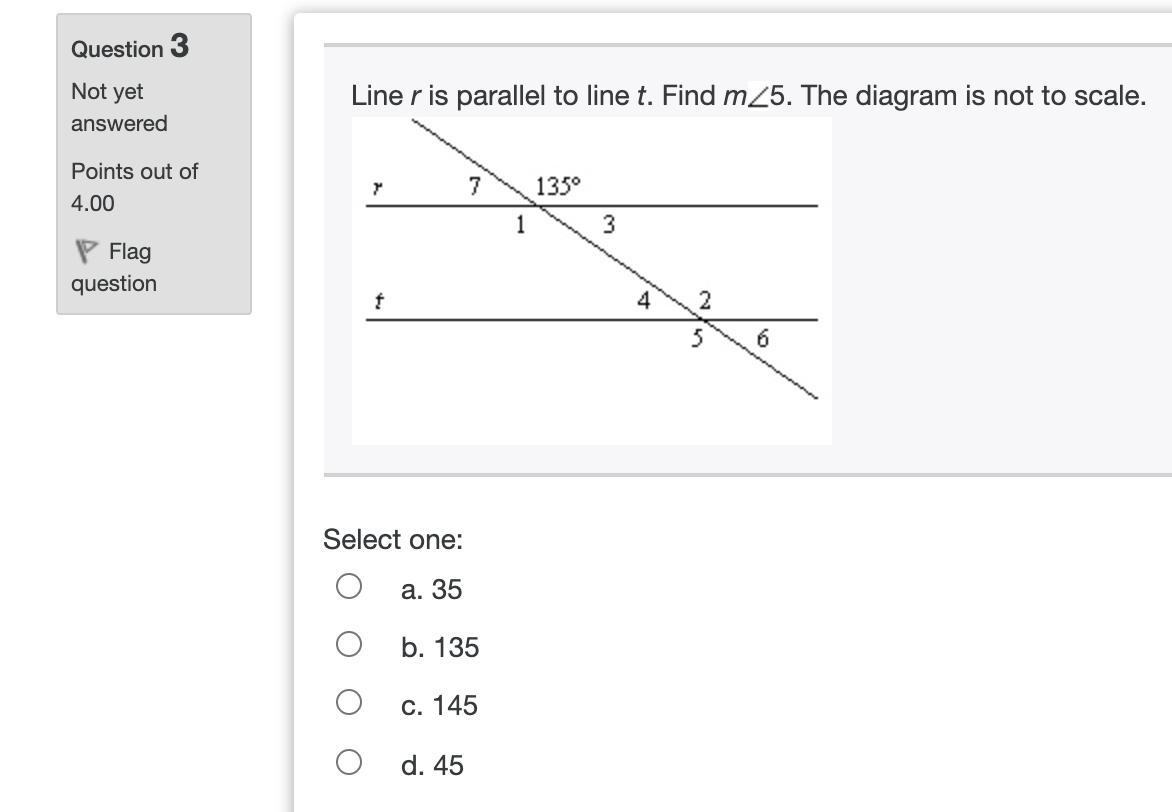Screen dimensions: 1172x812
Task: Click the line r label in diagram
Action: pos(377,188)
